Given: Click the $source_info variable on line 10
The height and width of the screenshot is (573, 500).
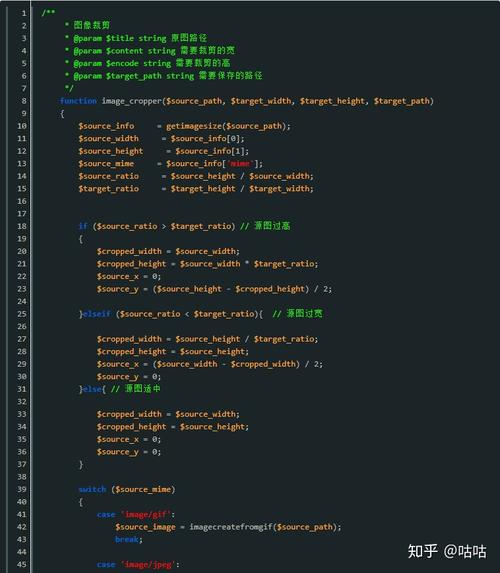Looking at the screenshot, I should 106,126.
